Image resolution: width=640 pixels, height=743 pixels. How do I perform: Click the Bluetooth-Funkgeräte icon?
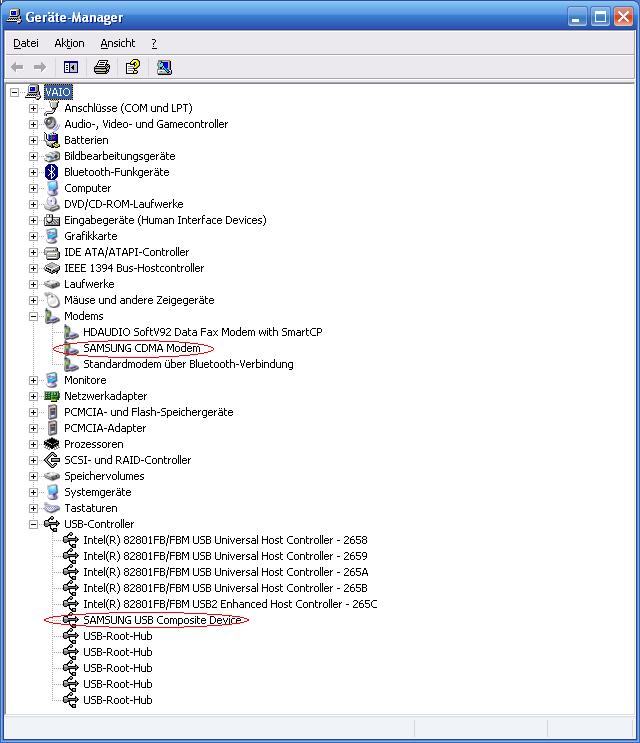coord(52,172)
